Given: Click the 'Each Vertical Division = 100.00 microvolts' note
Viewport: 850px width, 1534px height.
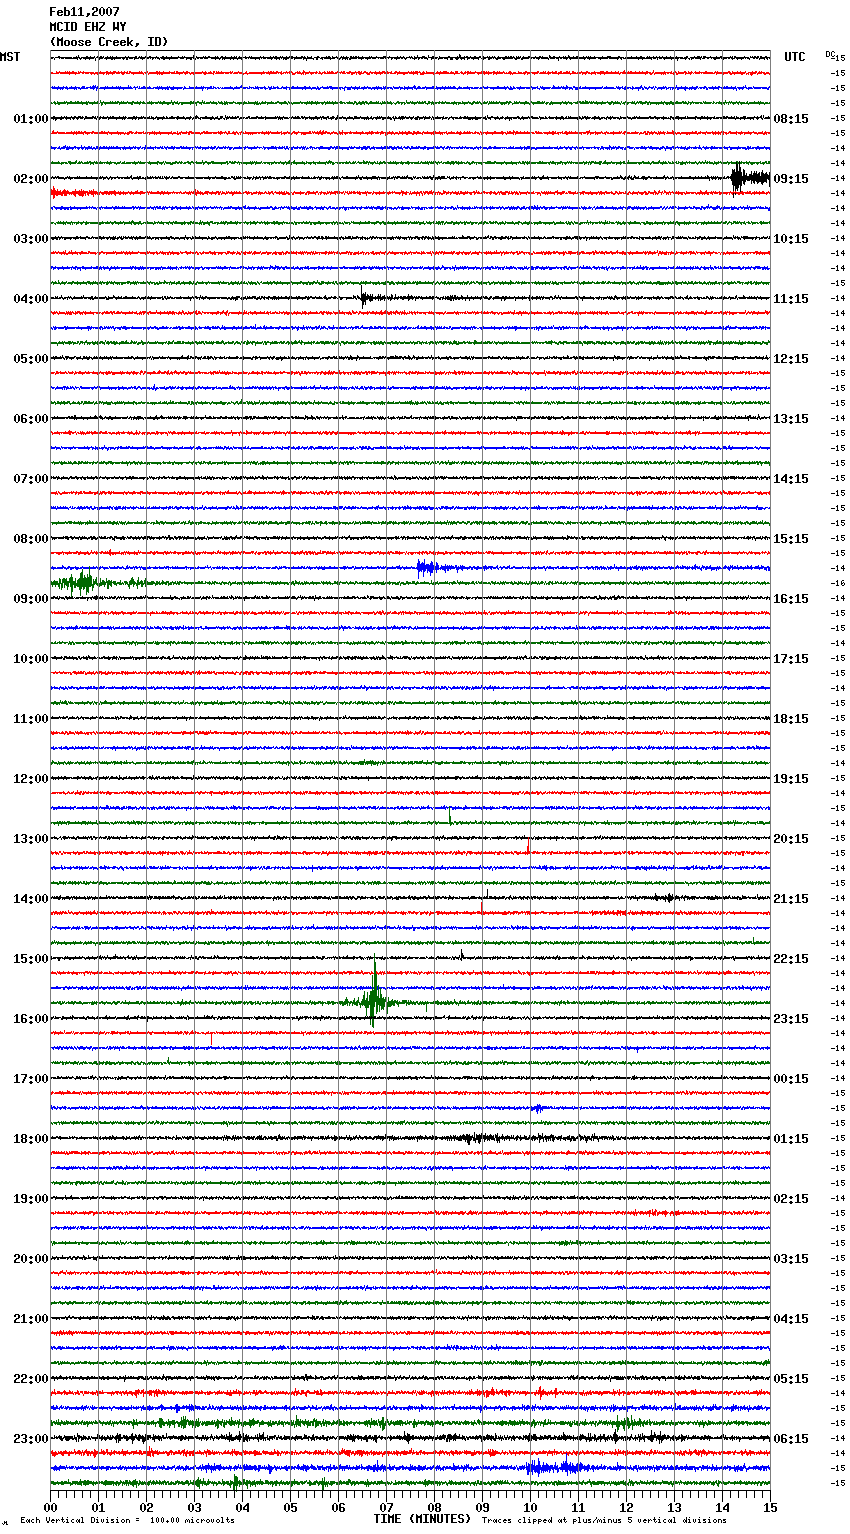Looking at the screenshot, I should 128,1520.
